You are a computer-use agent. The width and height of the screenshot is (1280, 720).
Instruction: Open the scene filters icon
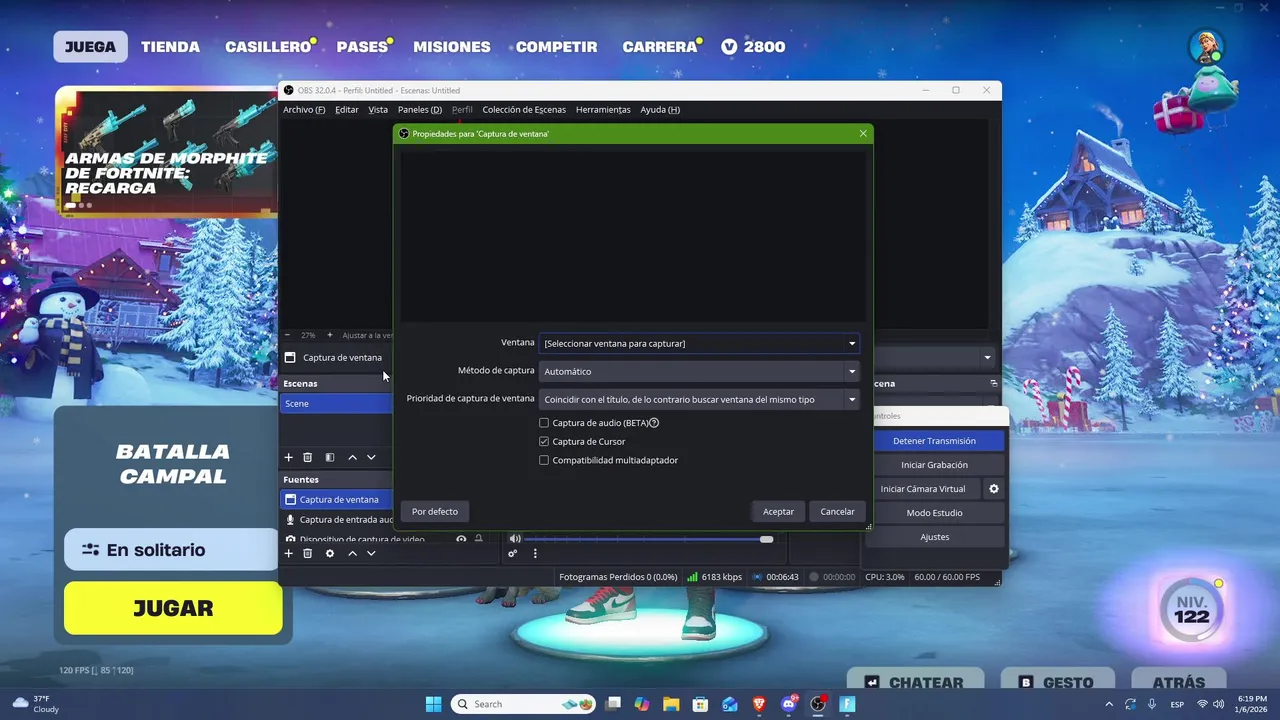(x=330, y=457)
